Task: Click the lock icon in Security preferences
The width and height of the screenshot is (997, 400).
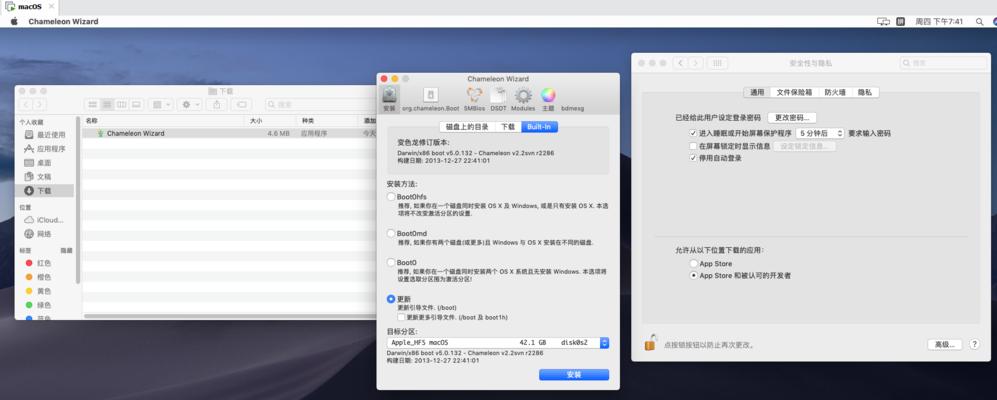Action: click(x=650, y=343)
